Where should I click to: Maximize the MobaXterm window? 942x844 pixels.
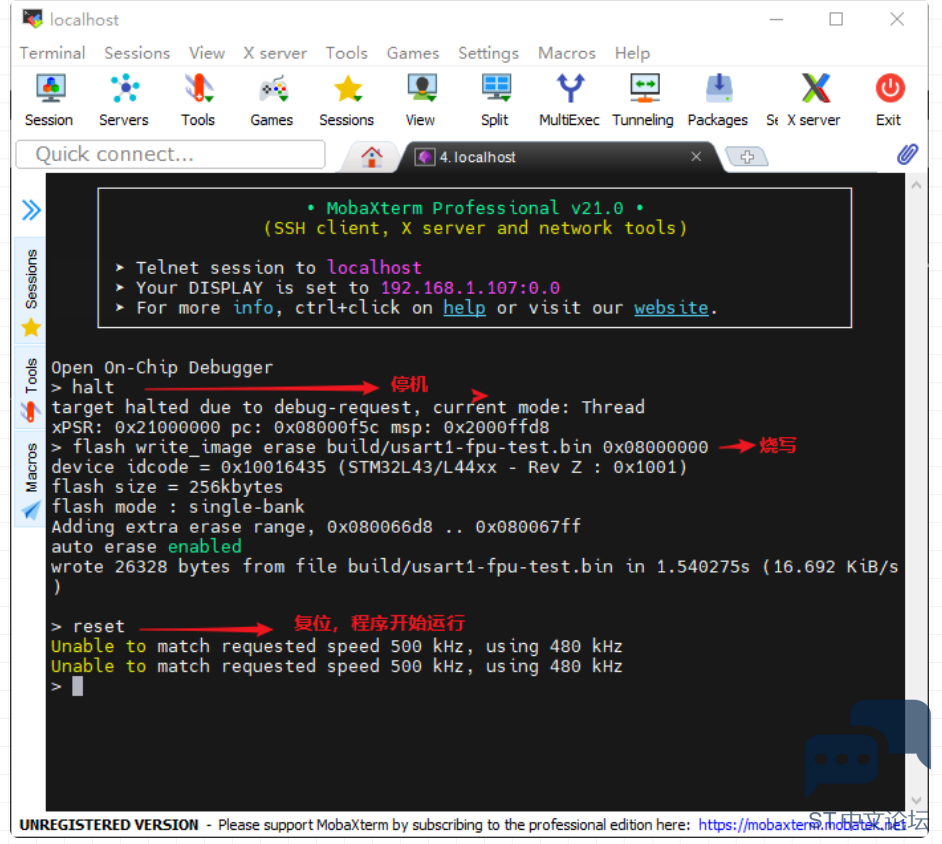(836, 19)
